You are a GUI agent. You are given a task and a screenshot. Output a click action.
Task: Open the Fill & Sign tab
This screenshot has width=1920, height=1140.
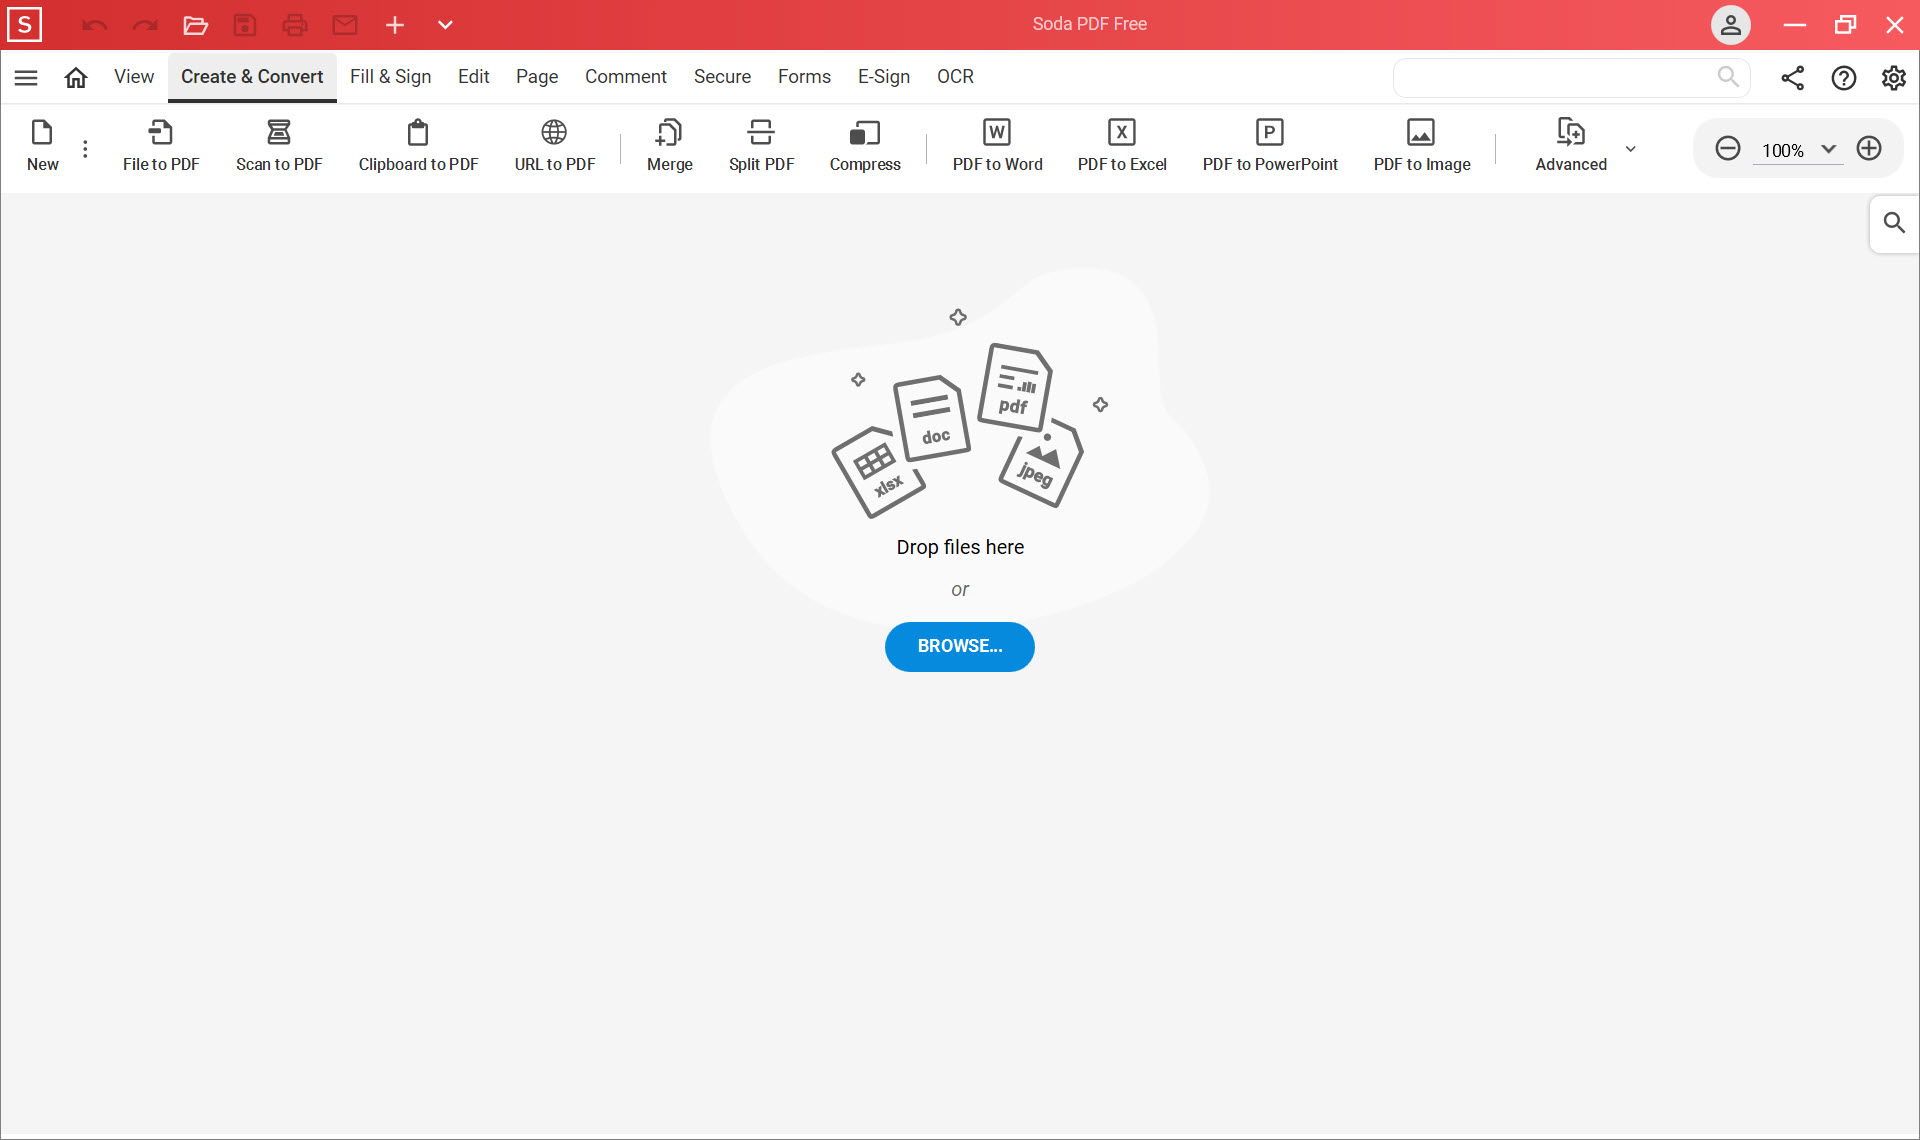(390, 77)
